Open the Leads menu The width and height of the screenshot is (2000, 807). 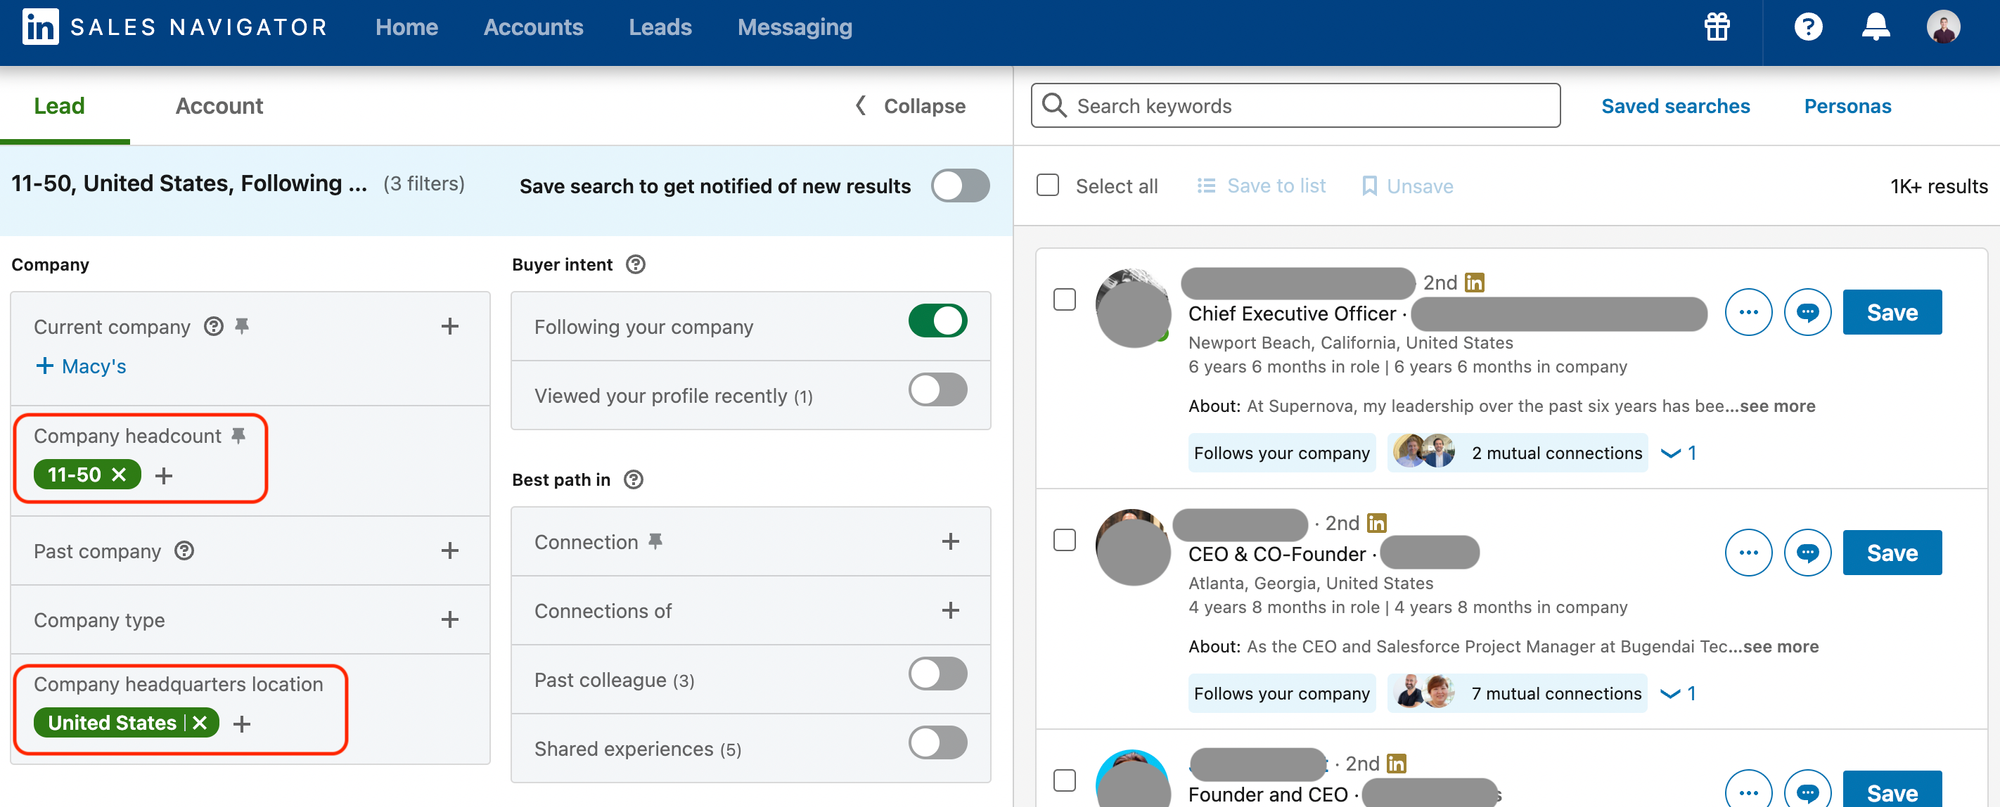(660, 27)
